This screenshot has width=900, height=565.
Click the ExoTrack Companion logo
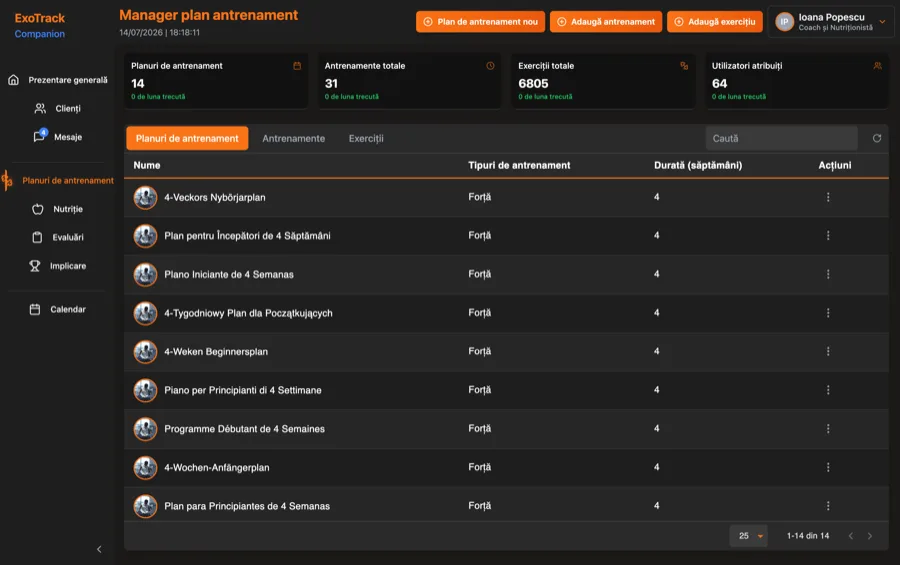pos(40,25)
